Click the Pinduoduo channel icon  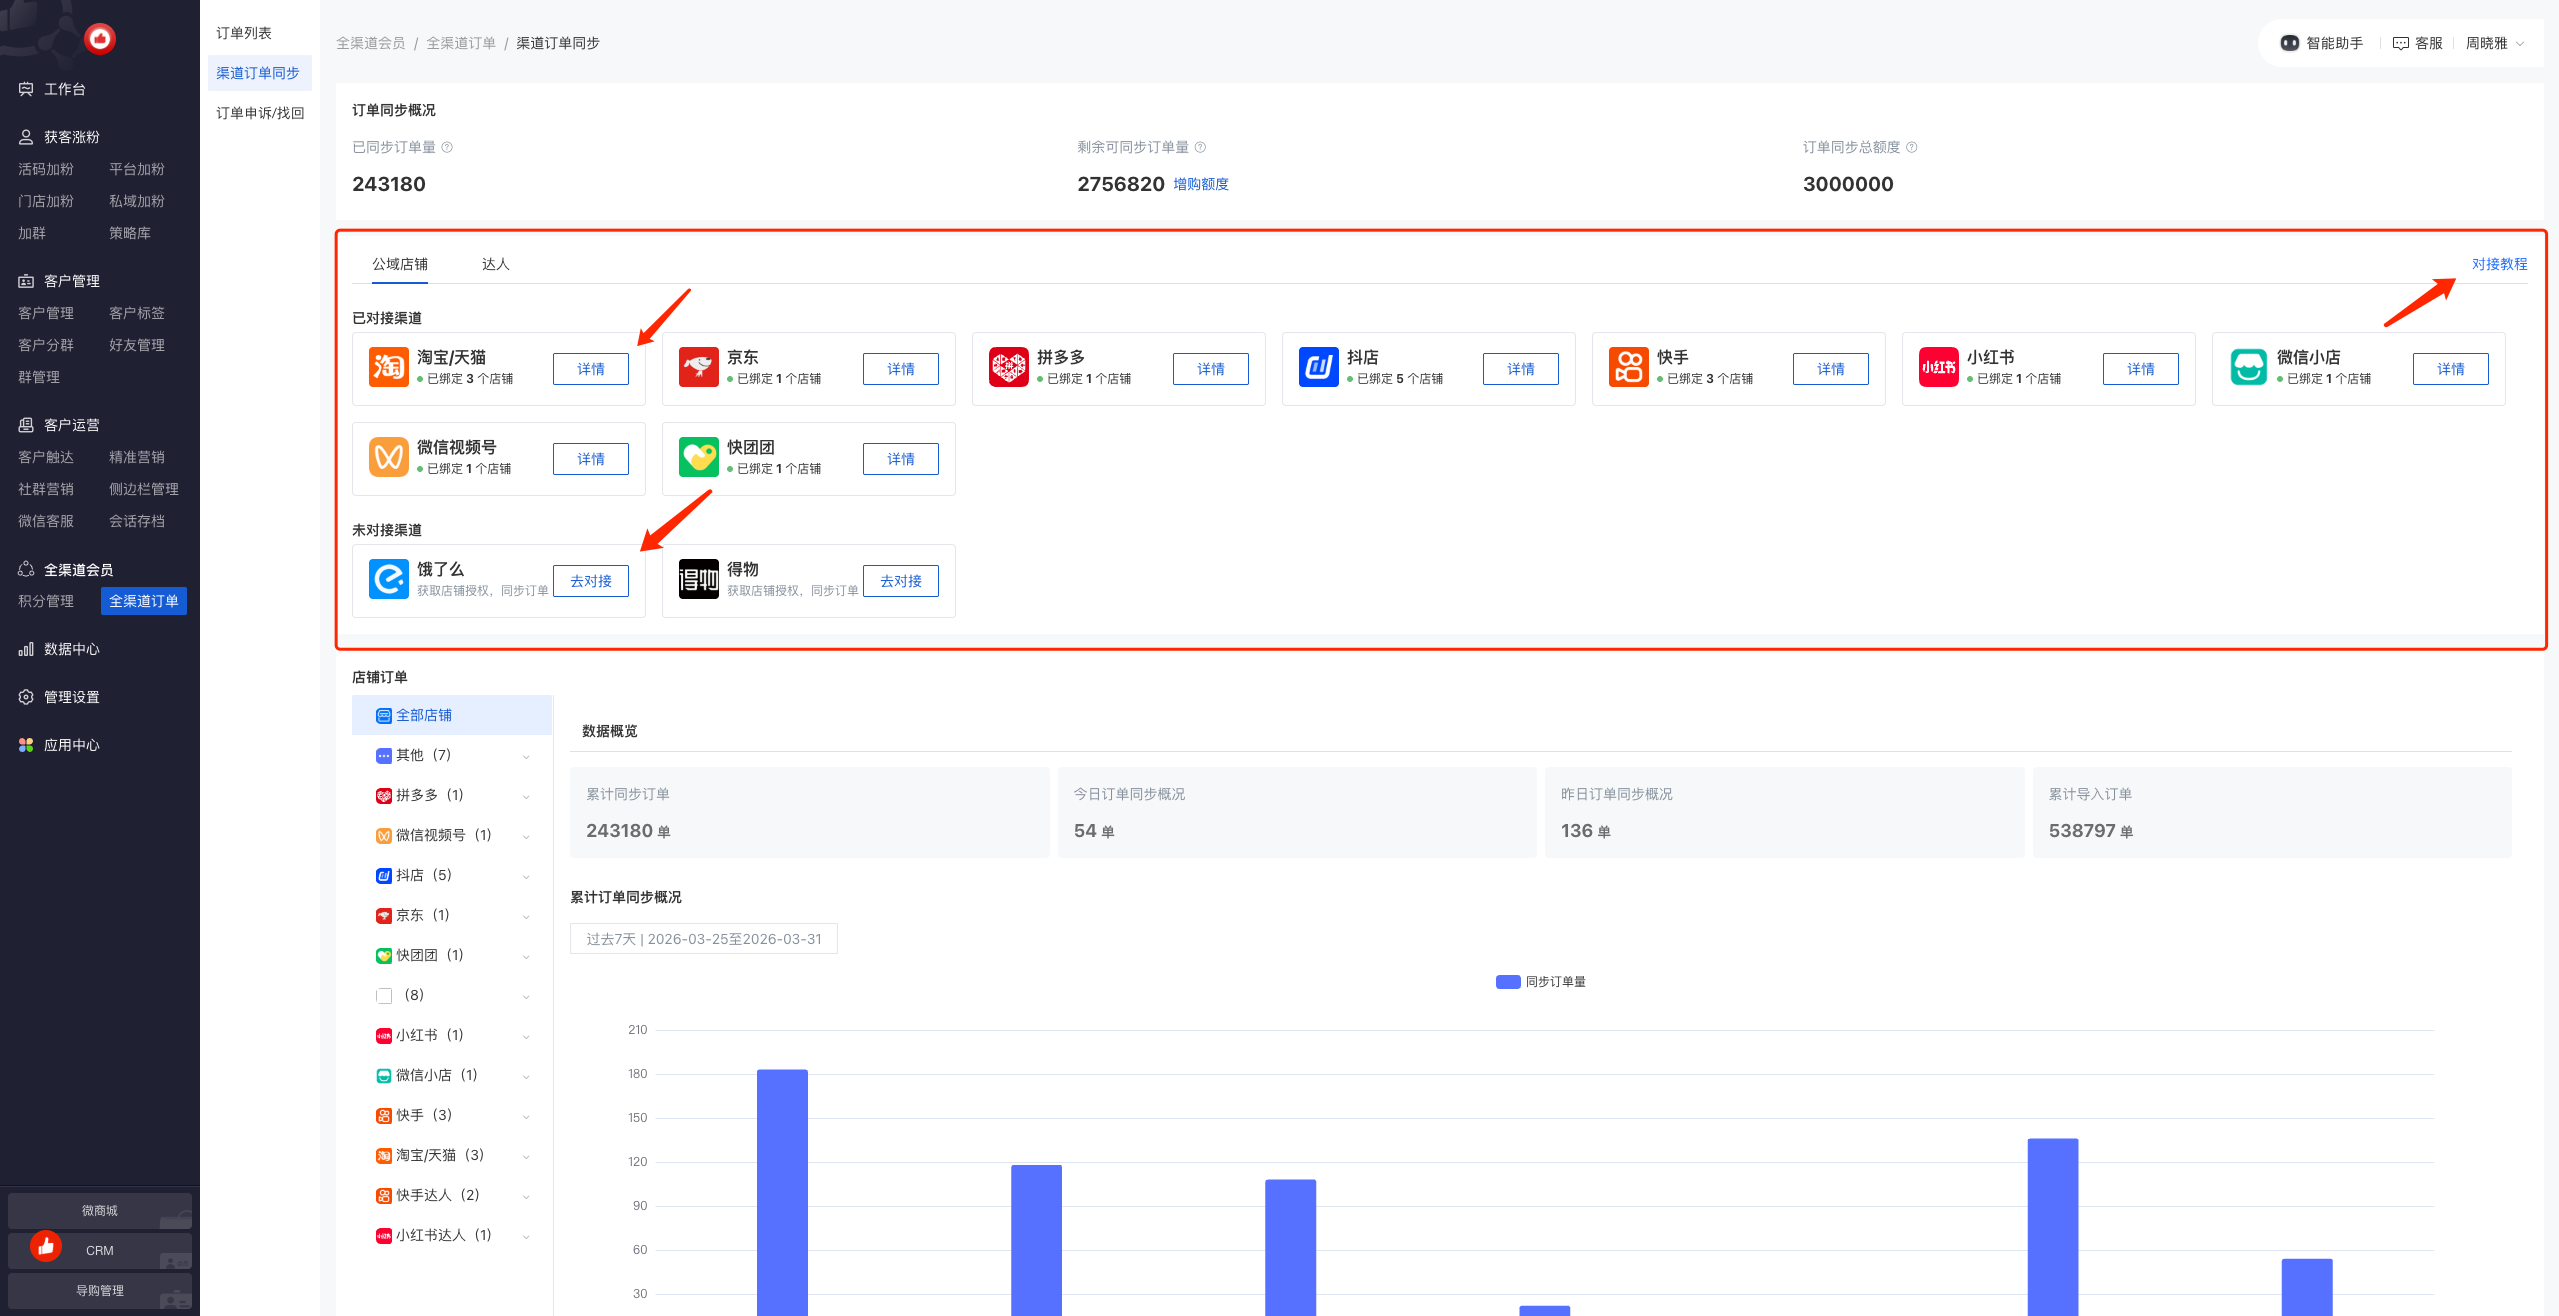[x=1008, y=367]
